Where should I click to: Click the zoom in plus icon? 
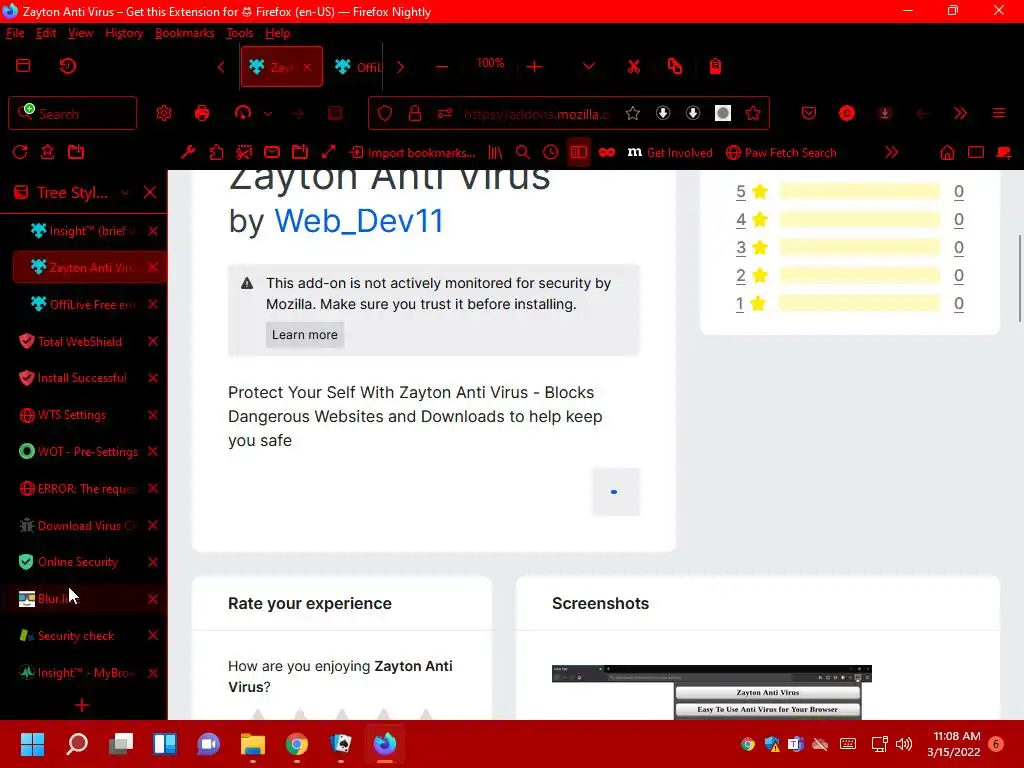click(x=534, y=67)
